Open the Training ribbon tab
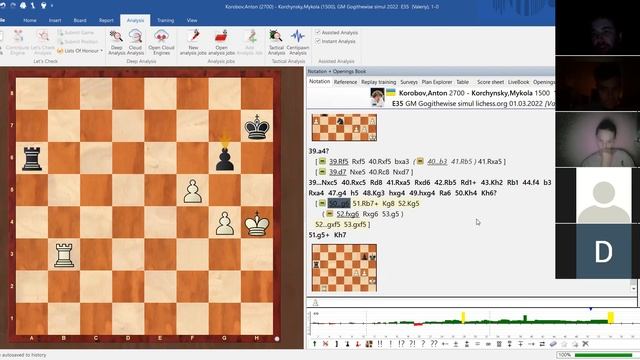Screen dimensions: 640x360 tap(165, 20)
